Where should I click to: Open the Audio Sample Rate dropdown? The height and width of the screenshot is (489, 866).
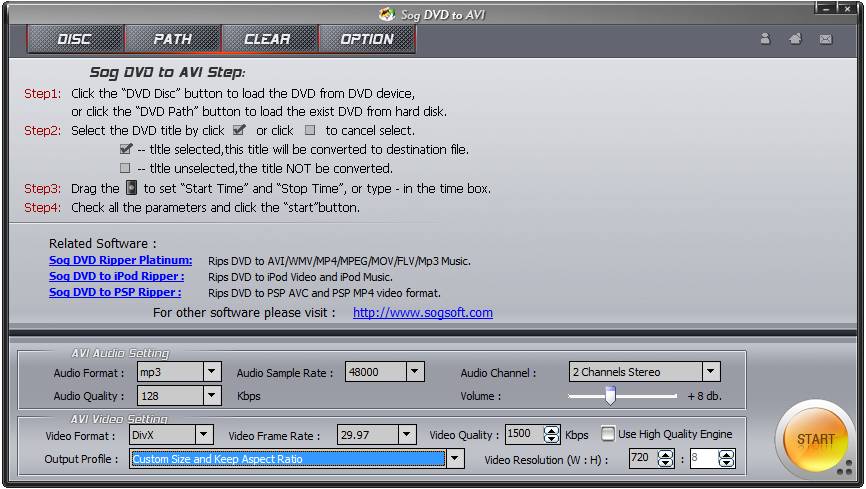(x=415, y=372)
